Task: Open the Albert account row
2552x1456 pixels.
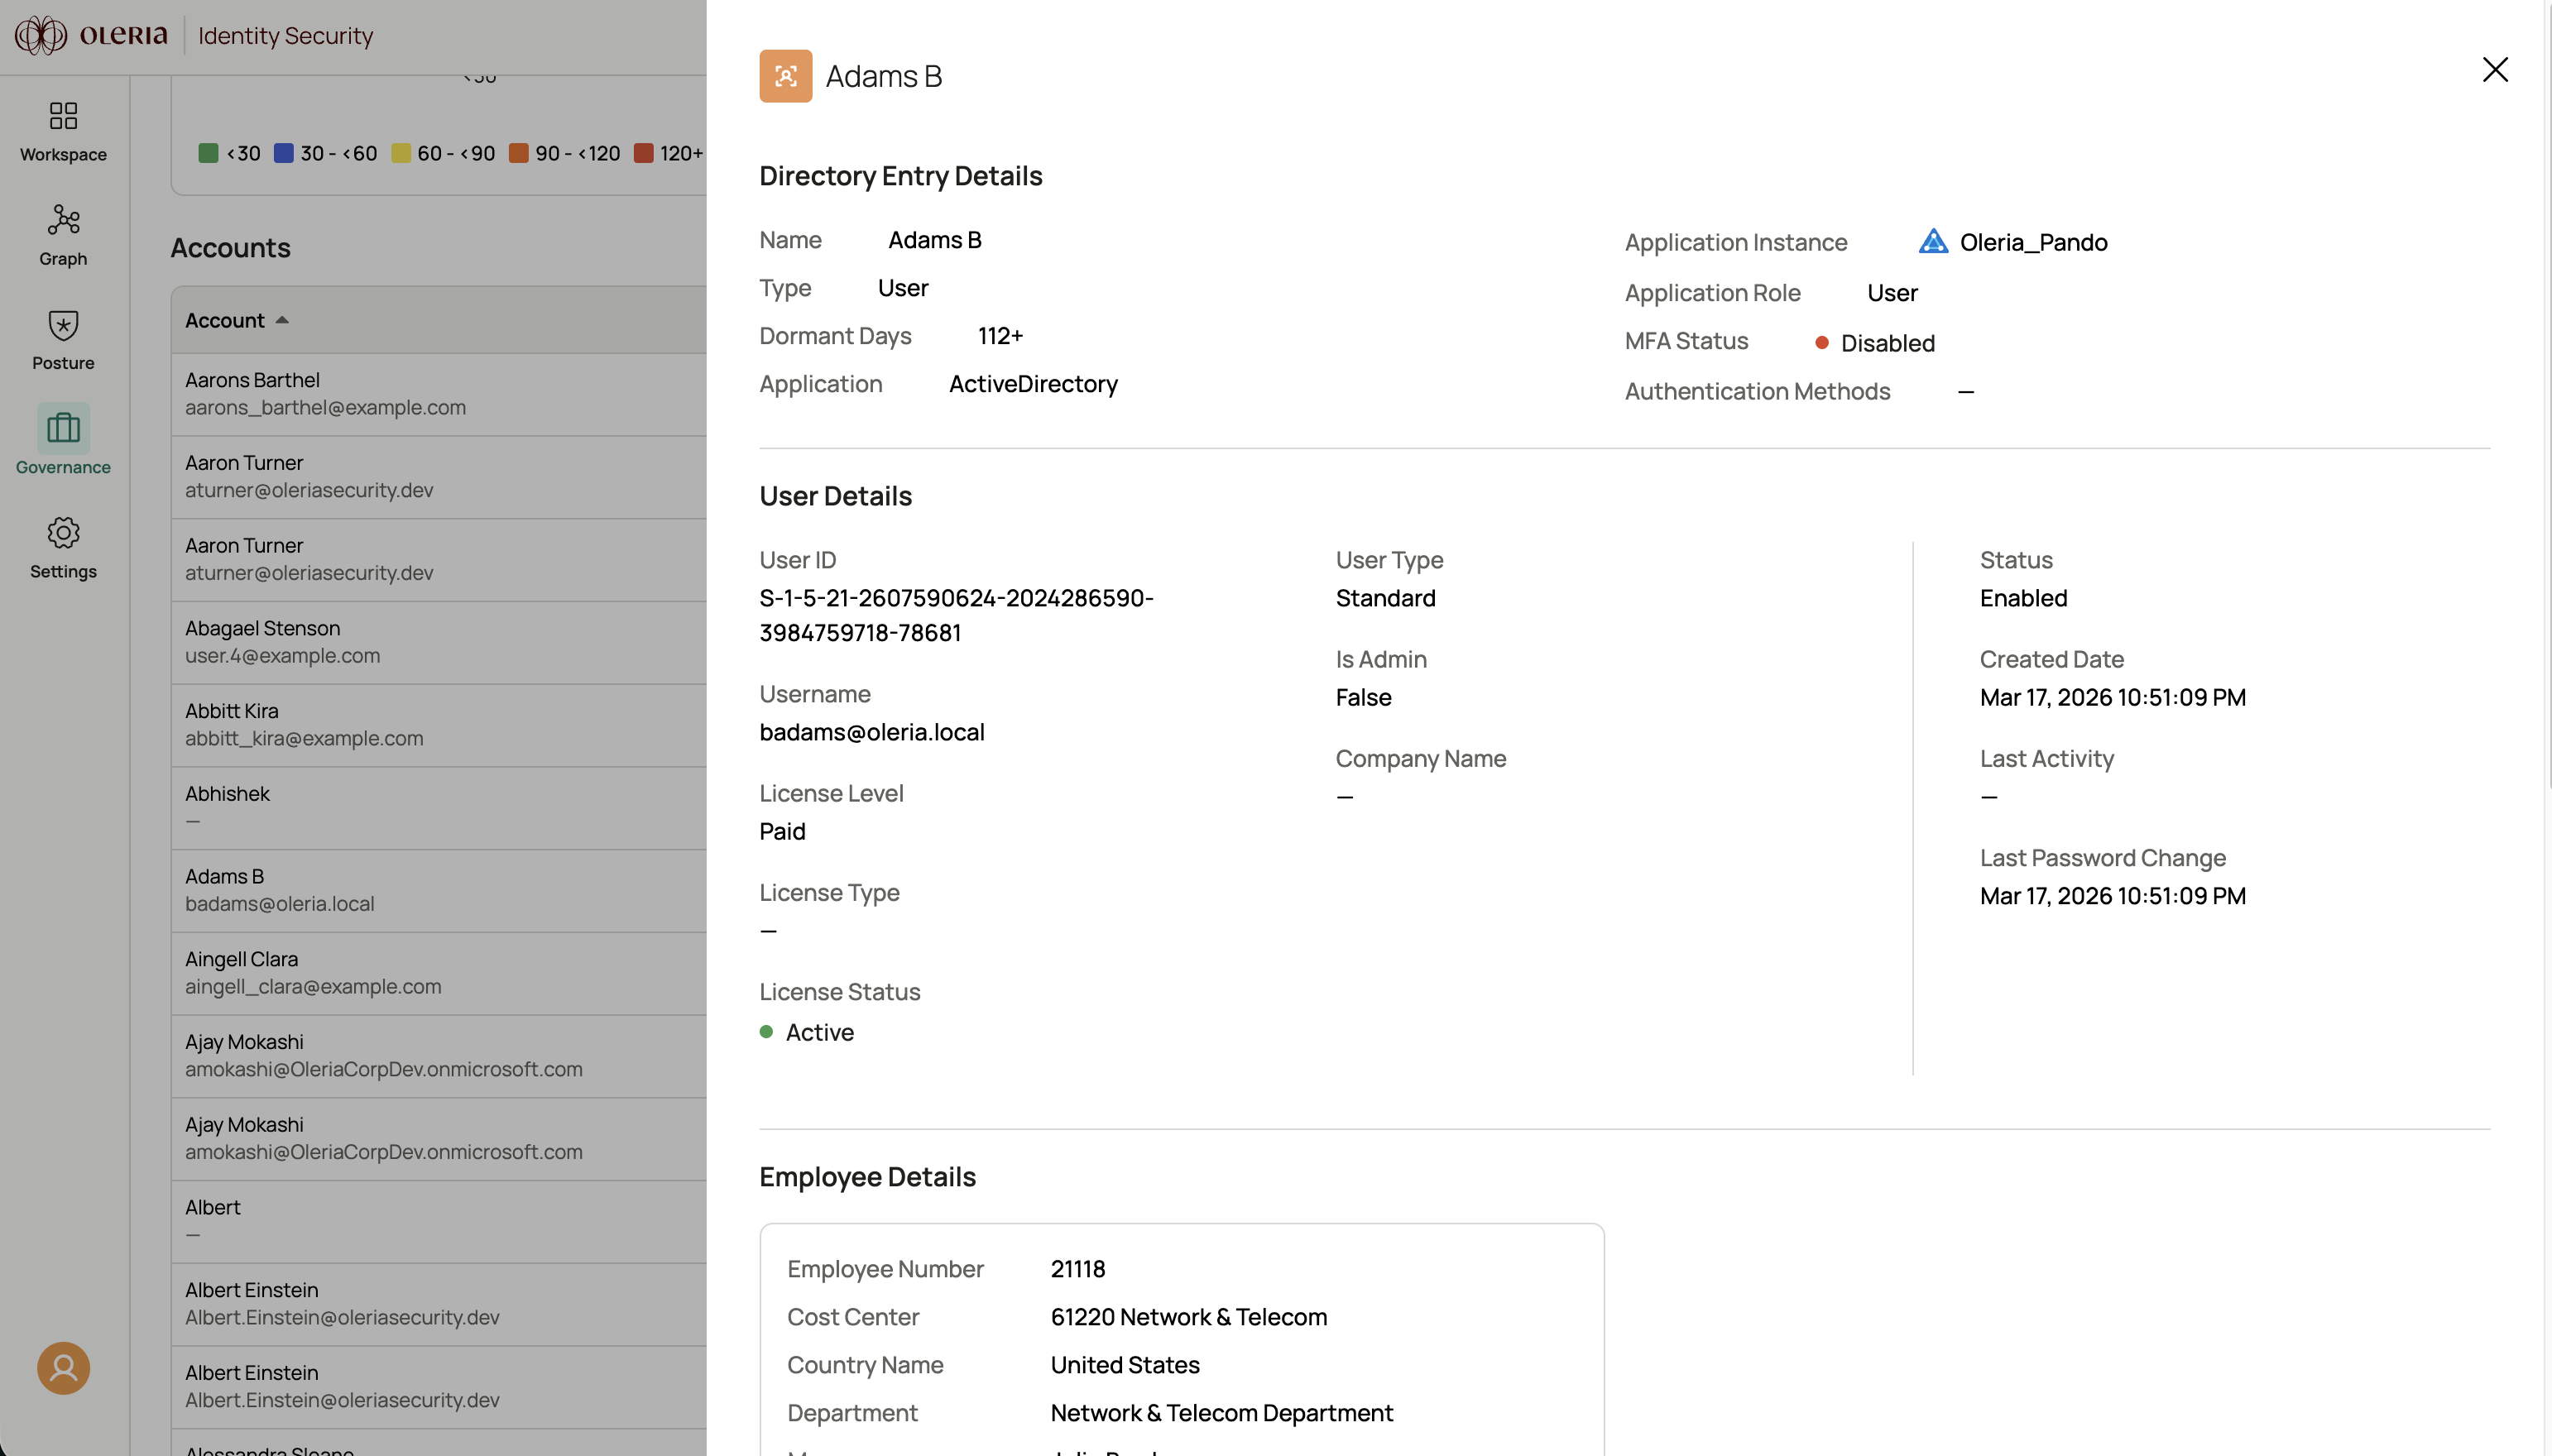Action: coord(439,1221)
